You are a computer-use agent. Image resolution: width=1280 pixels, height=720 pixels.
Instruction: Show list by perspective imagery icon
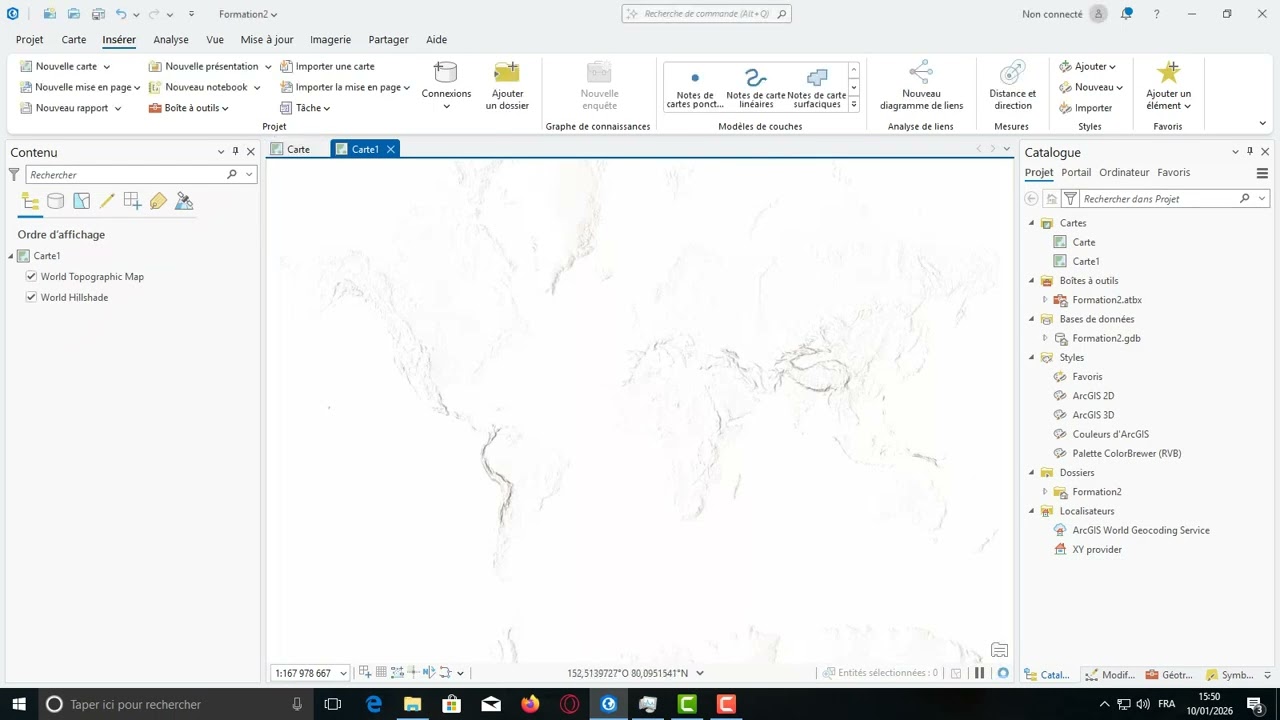184,201
